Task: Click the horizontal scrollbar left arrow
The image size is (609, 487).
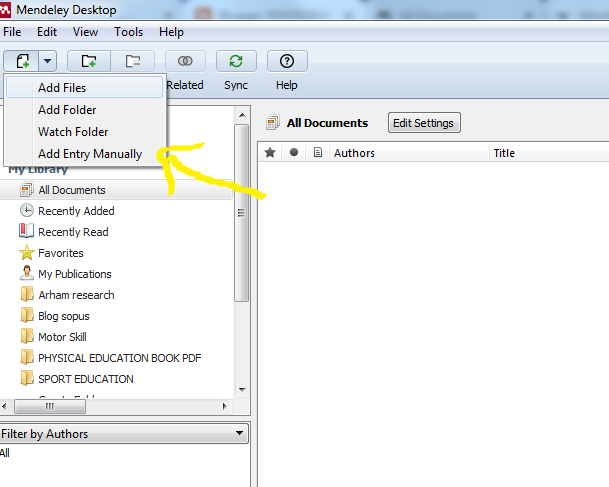Action: (4, 406)
